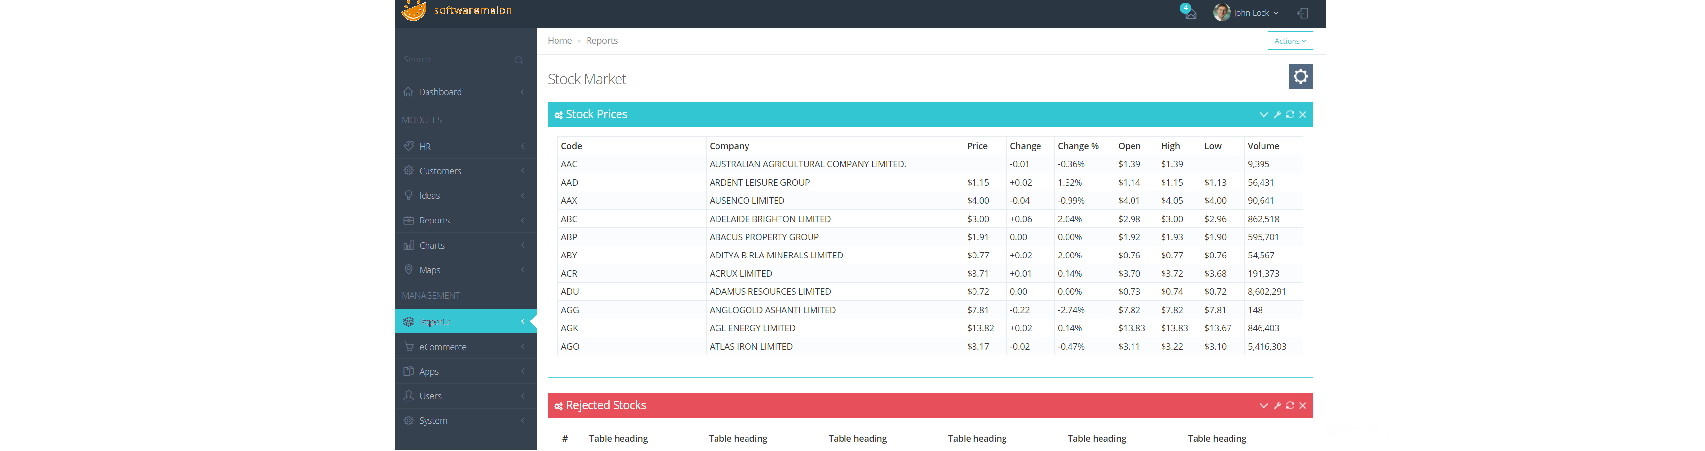
Task: Close the Stock Prices panel
Action: [1303, 114]
